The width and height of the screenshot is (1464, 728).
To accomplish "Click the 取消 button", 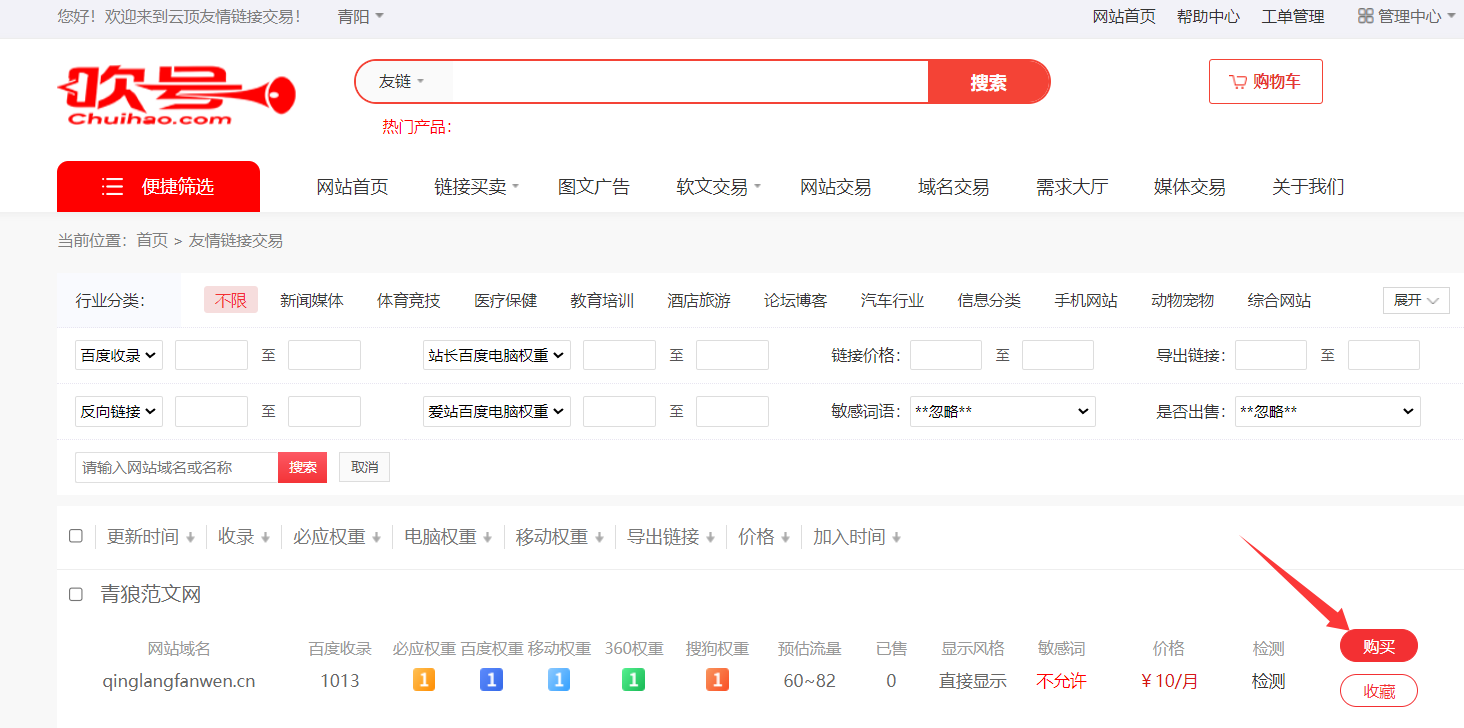I will pos(365,467).
